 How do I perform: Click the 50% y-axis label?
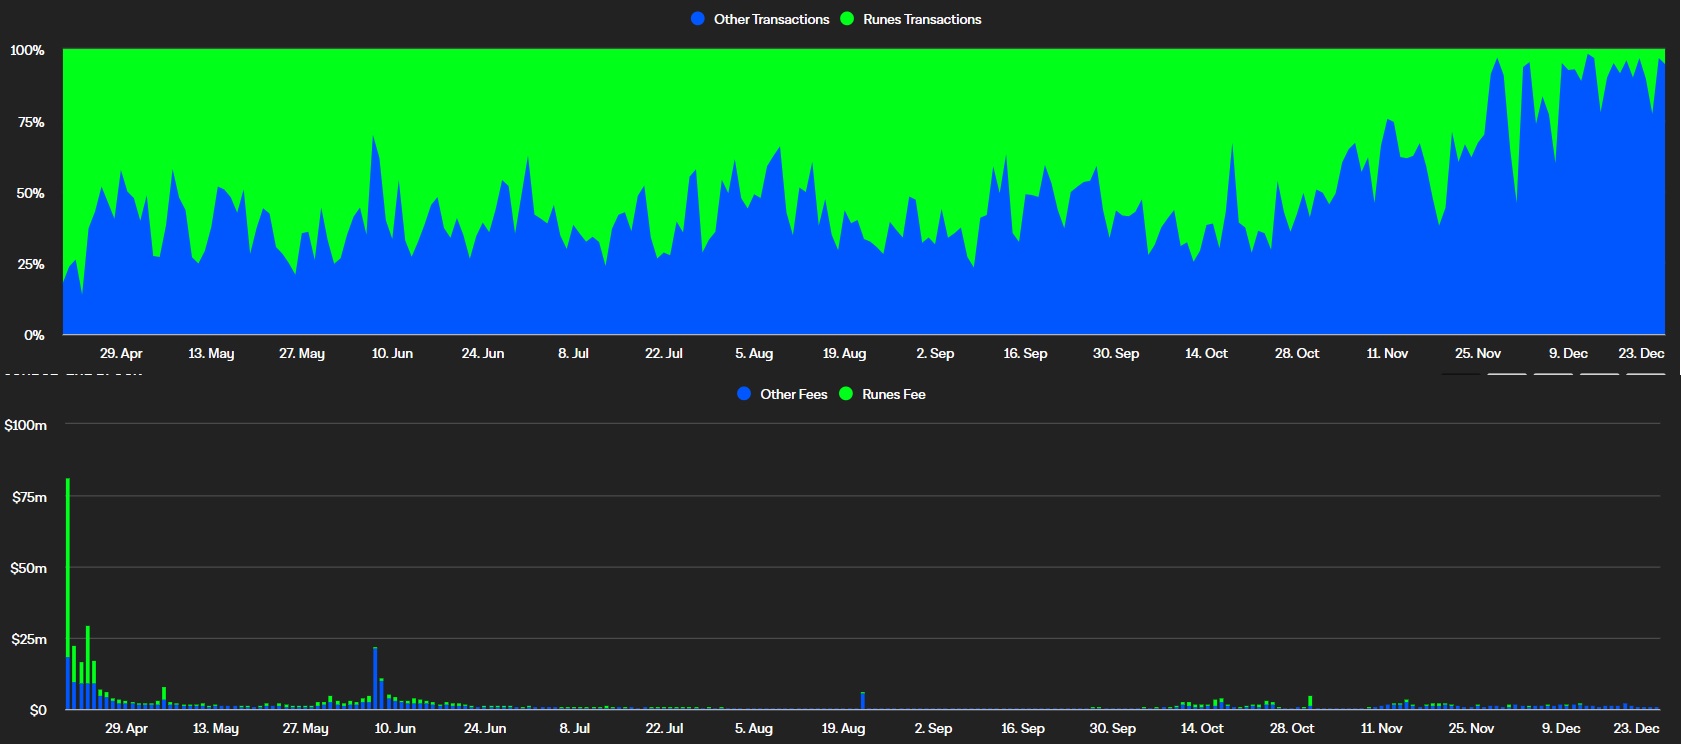click(30, 193)
